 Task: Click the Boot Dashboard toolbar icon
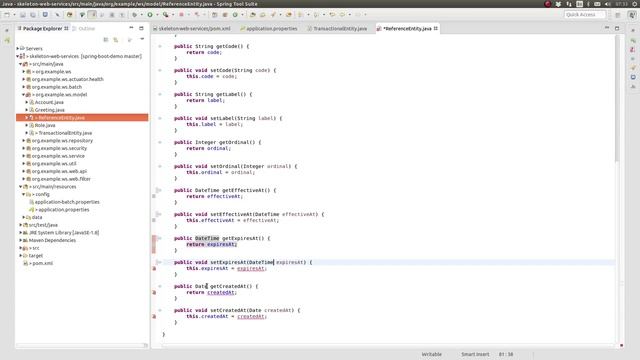pos(45,15)
